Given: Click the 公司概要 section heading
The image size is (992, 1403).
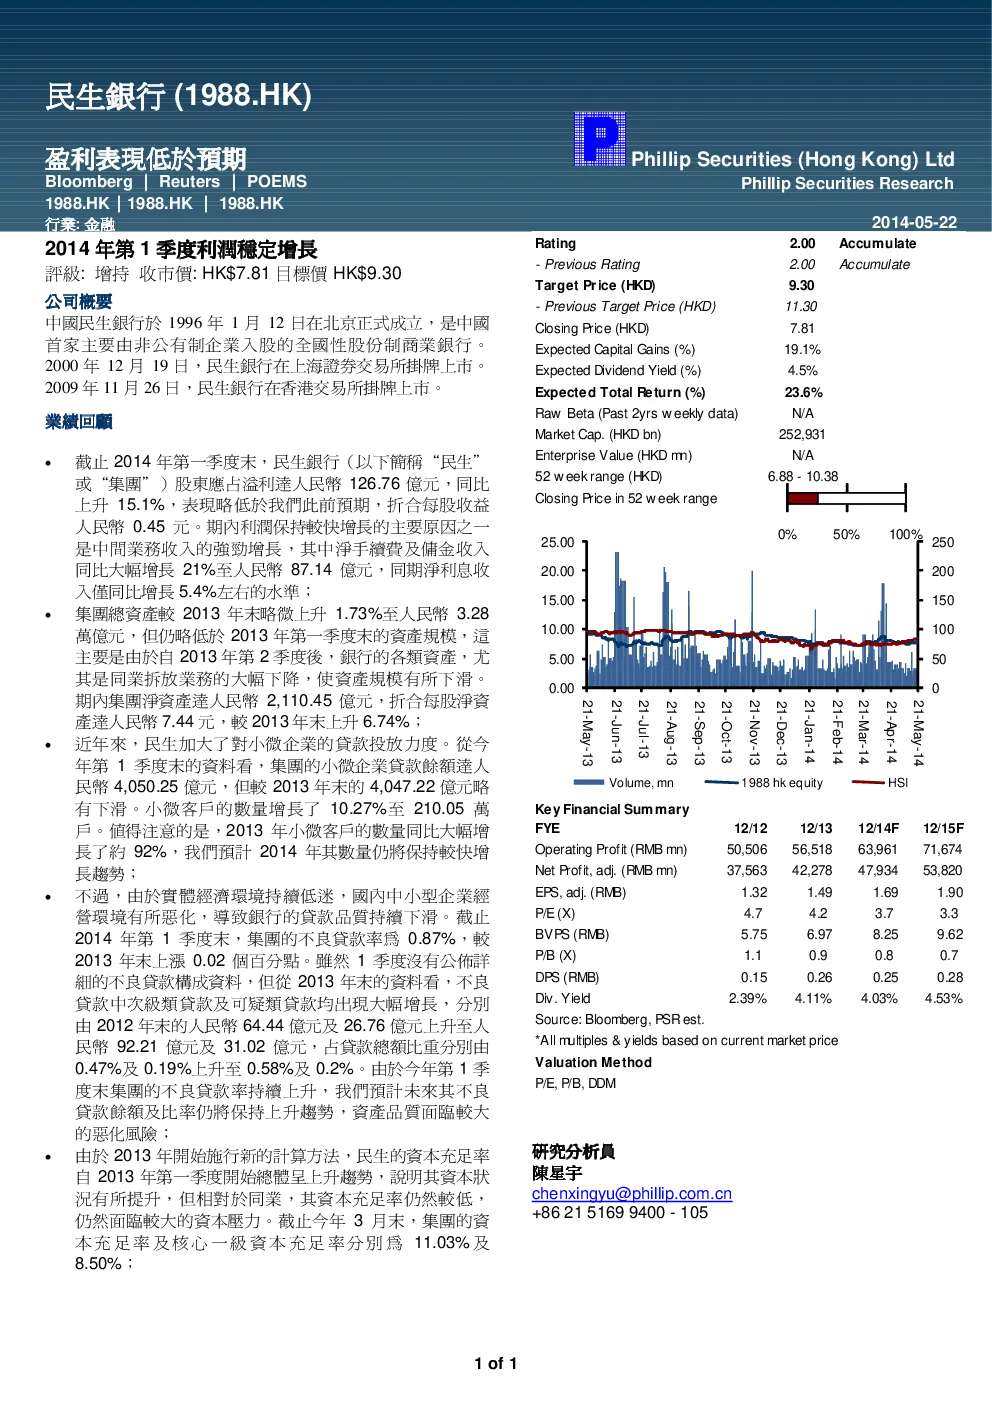Looking at the screenshot, I should (x=79, y=301).
